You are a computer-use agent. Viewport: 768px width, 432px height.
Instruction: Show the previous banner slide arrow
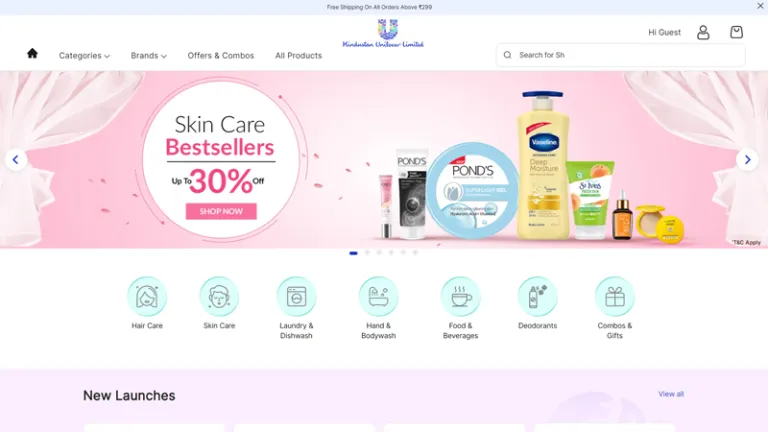pyautogui.click(x=16, y=160)
